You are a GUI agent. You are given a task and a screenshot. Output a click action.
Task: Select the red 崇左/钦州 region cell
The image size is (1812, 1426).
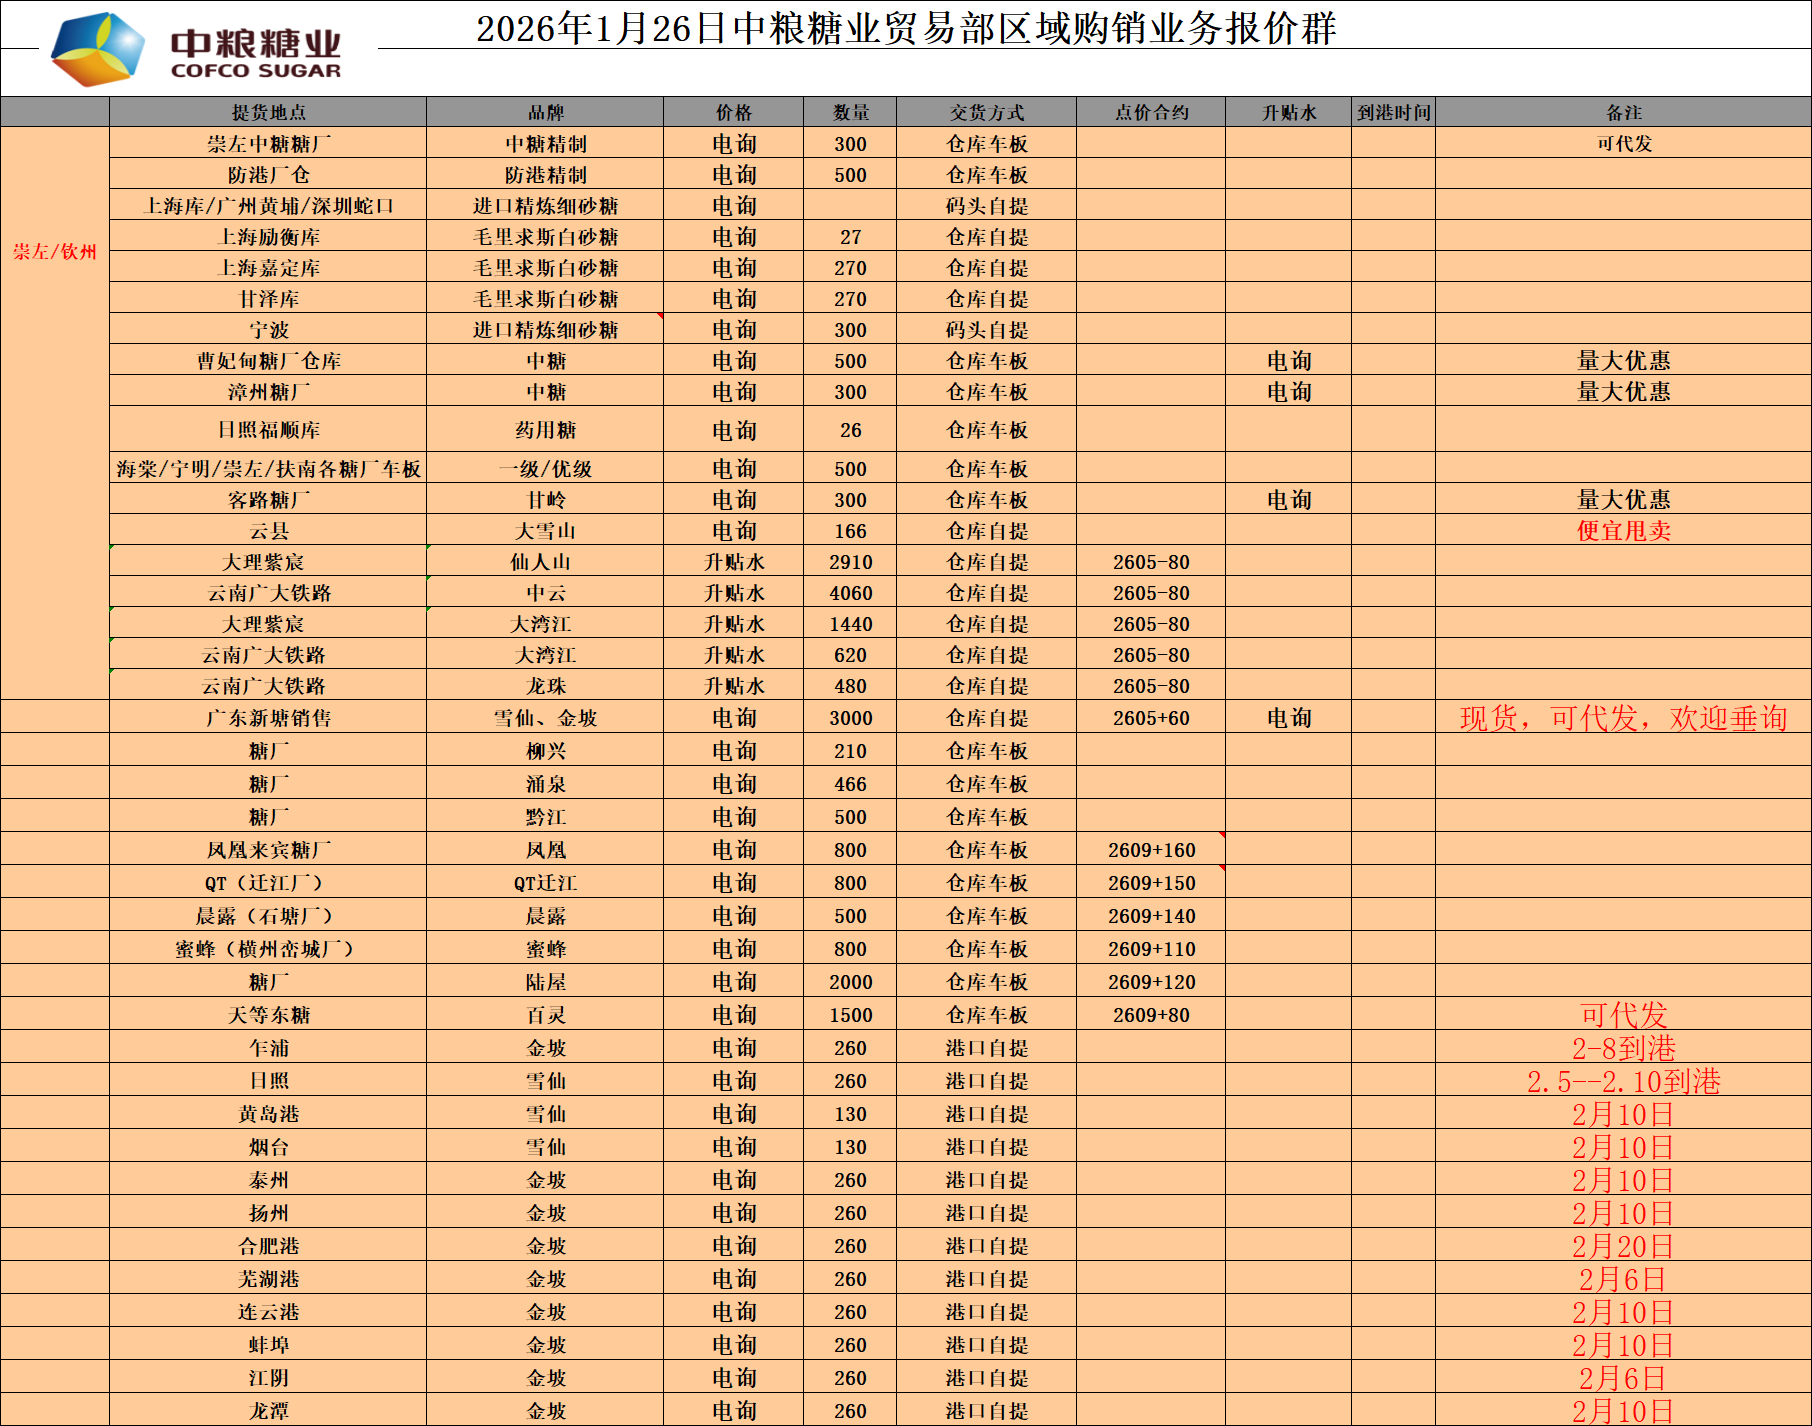point(55,252)
